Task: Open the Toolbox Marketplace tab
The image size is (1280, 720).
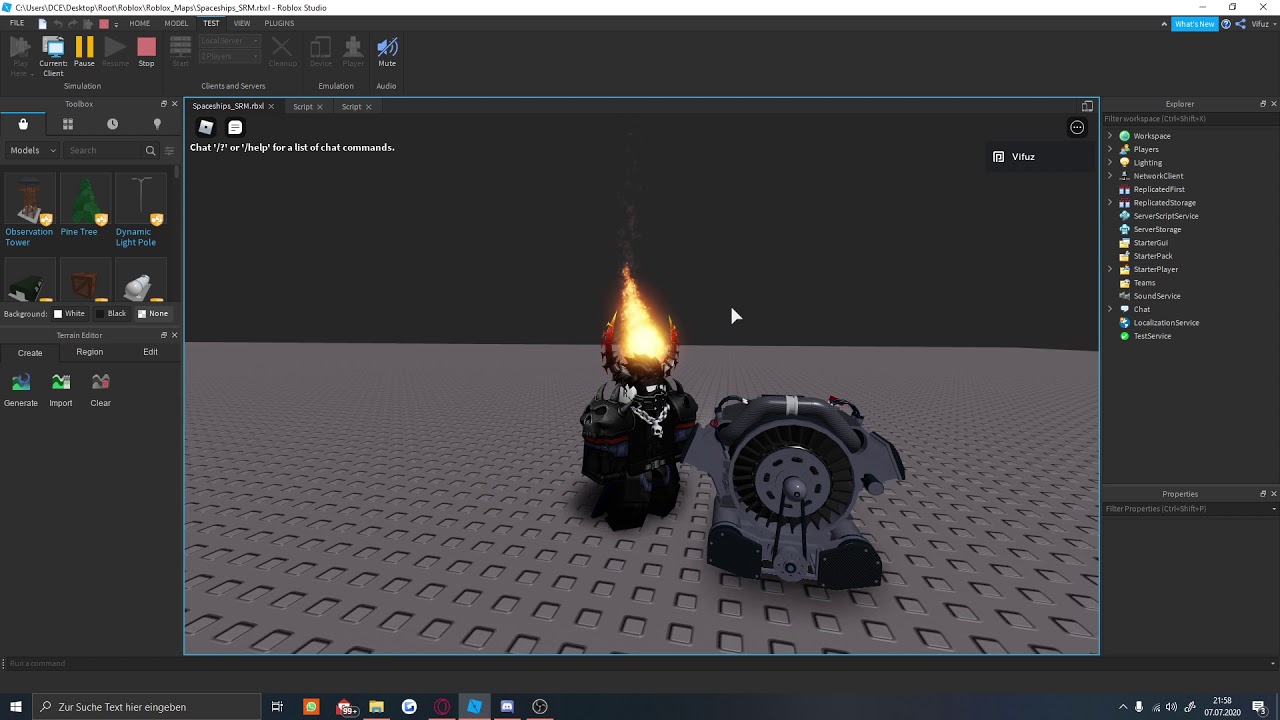Action: click(x=23, y=124)
